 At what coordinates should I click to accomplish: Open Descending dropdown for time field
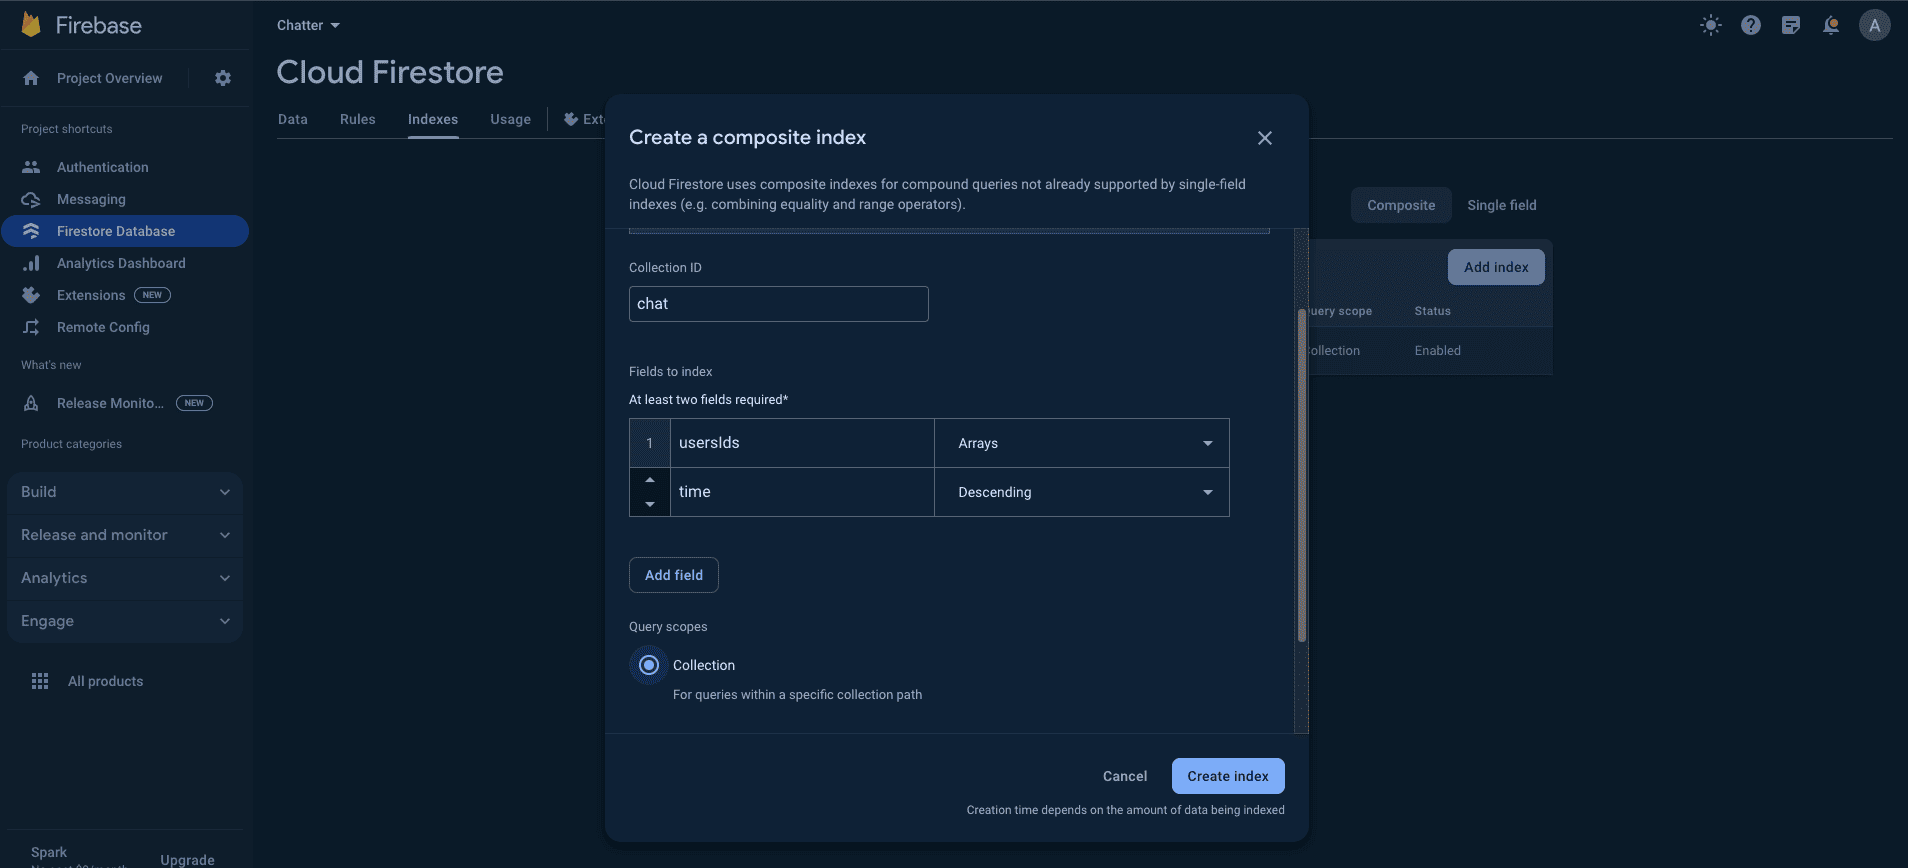click(1081, 492)
